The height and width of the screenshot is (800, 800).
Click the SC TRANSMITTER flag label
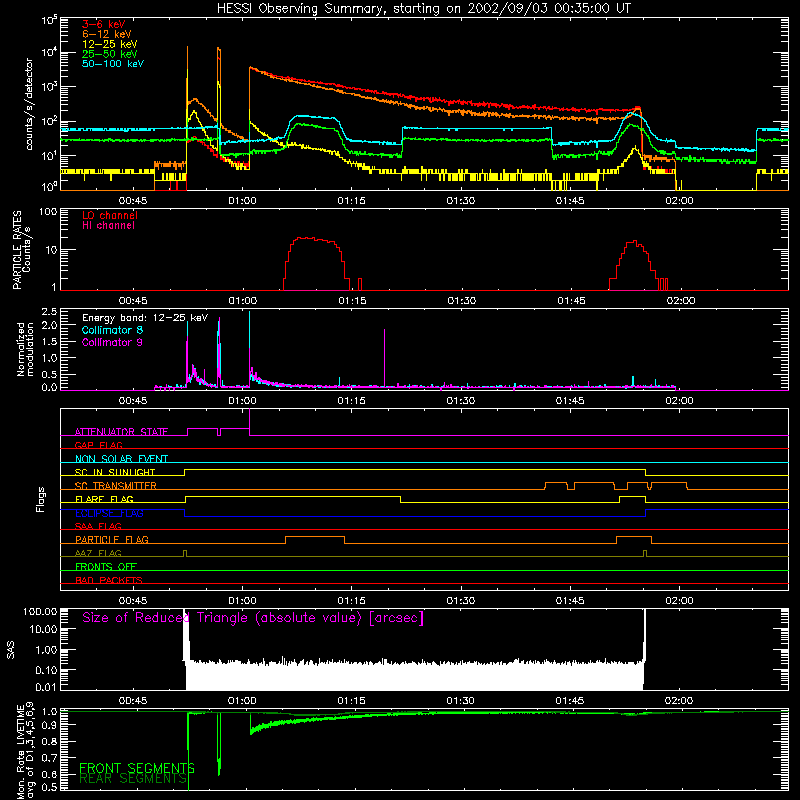pyautogui.click(x=116, y=486)
